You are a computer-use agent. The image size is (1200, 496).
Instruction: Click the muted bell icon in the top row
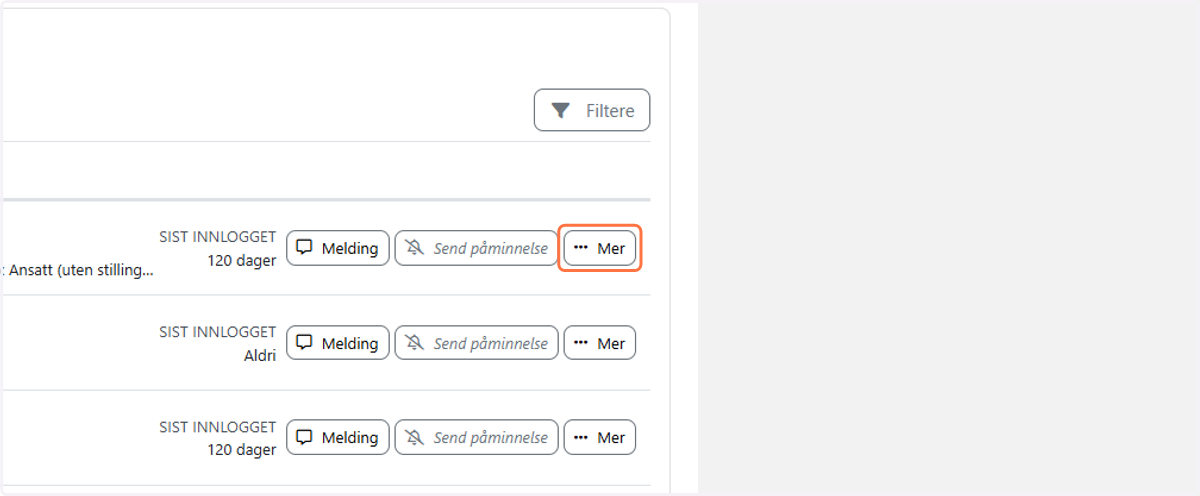pyautogui.click(x=414, y=248)
